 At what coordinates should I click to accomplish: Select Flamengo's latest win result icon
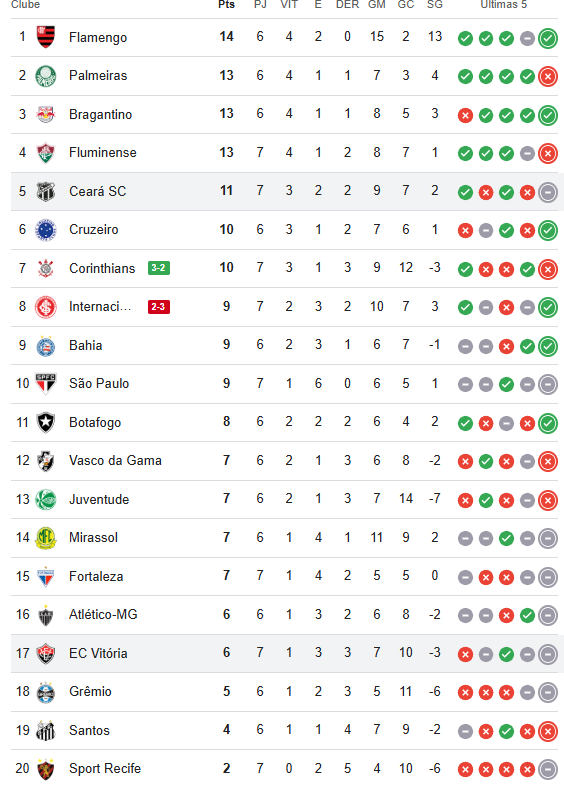point(548,38)
